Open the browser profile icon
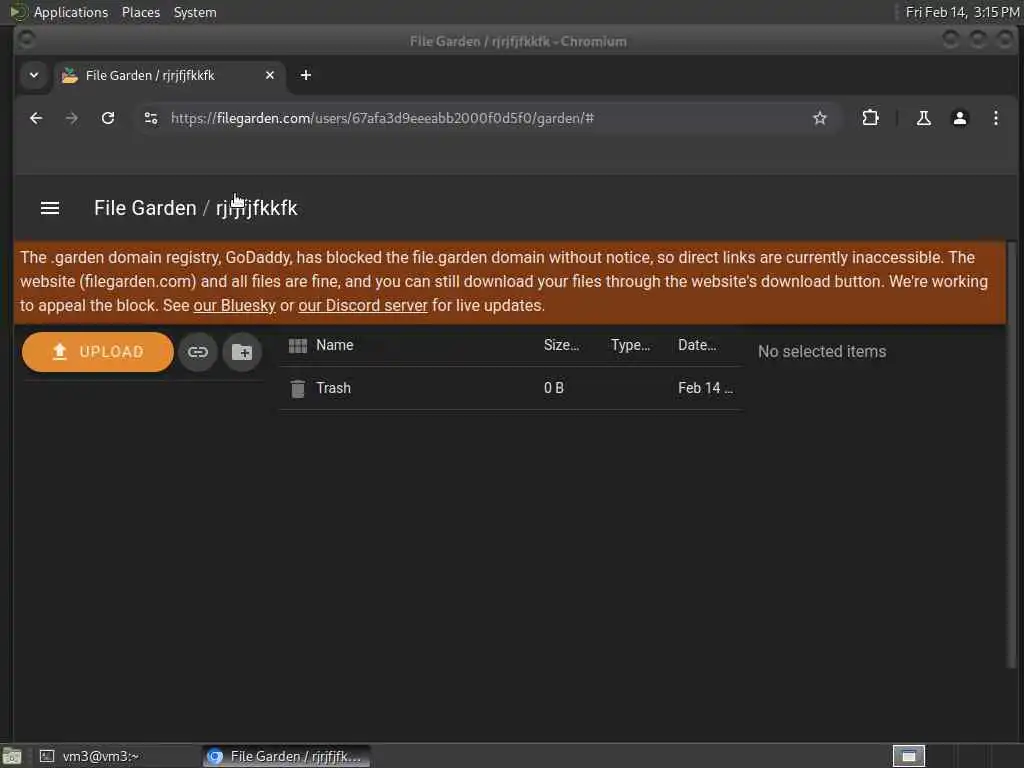This screenshot has height=768, width=1024. (x=959, y=118)
